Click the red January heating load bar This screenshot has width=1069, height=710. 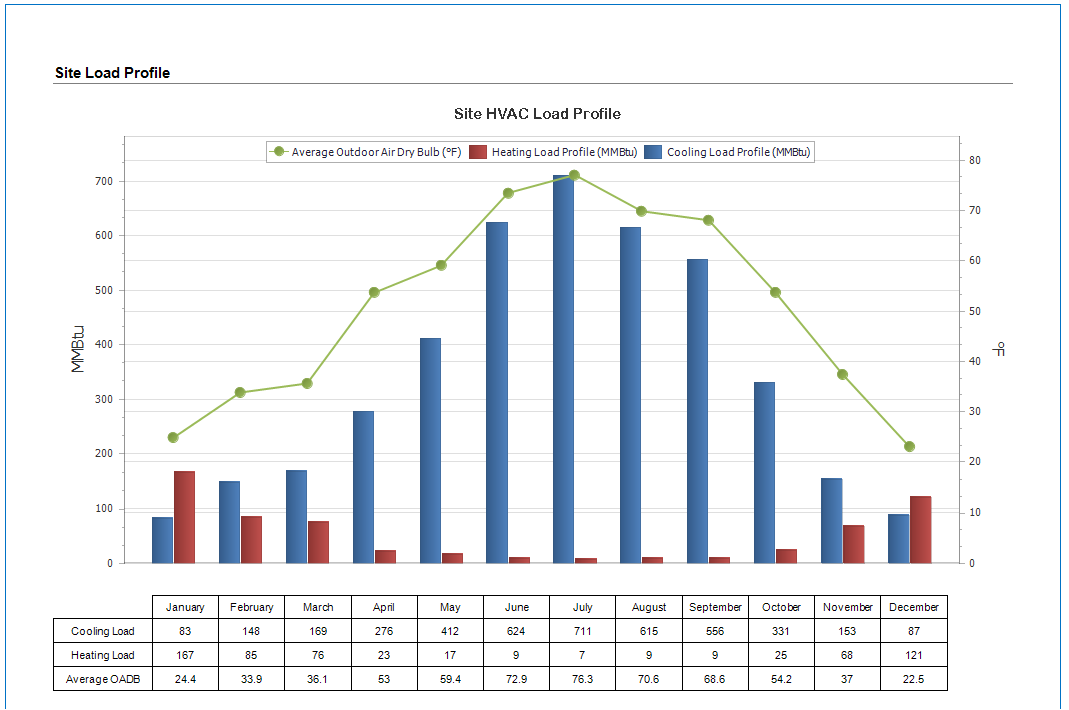tap(185, 517)
